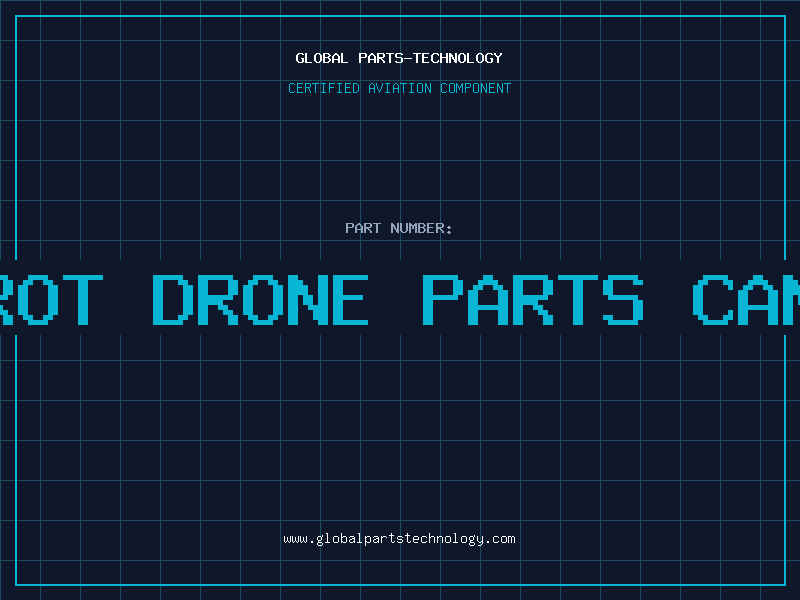Click the .com ending of the URL

pyautogui.click(x=499, y=539)
